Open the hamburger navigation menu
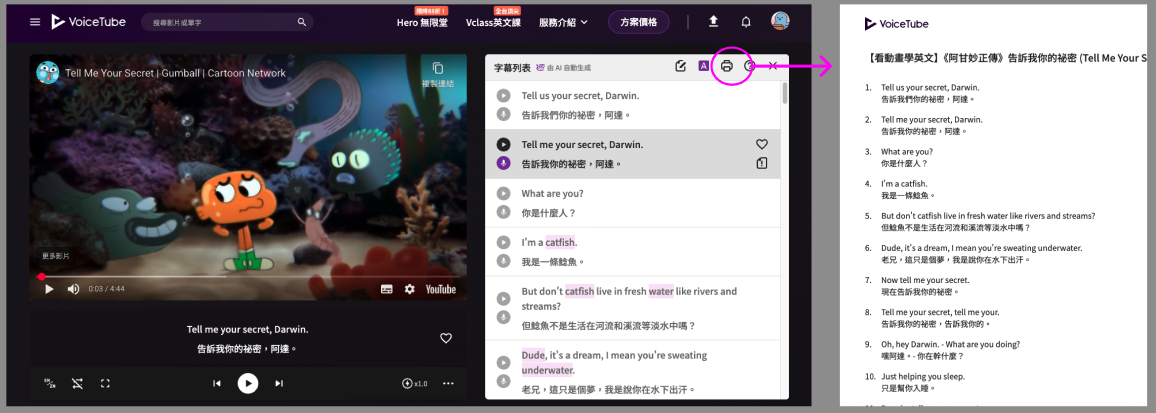This screenshot has height=413, width=1156. click(35, 21)
